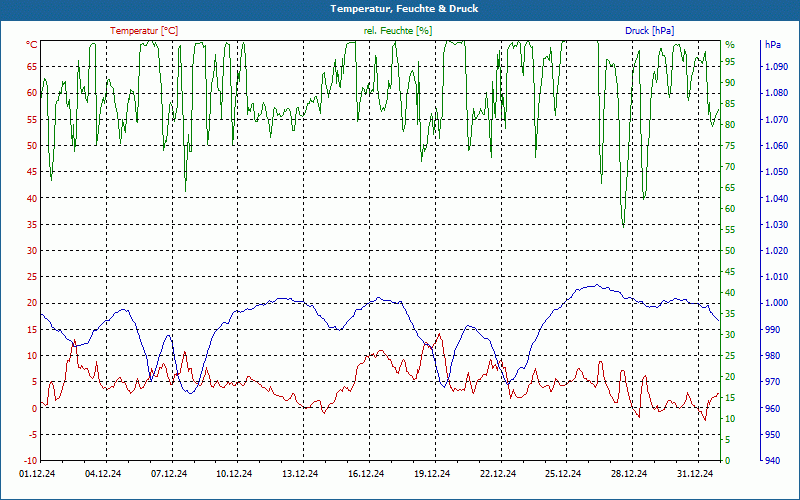This screenshot has height=500, width=800.
Task: Click the green "90" humidity axis tick
Action: [x=730, y=83]
